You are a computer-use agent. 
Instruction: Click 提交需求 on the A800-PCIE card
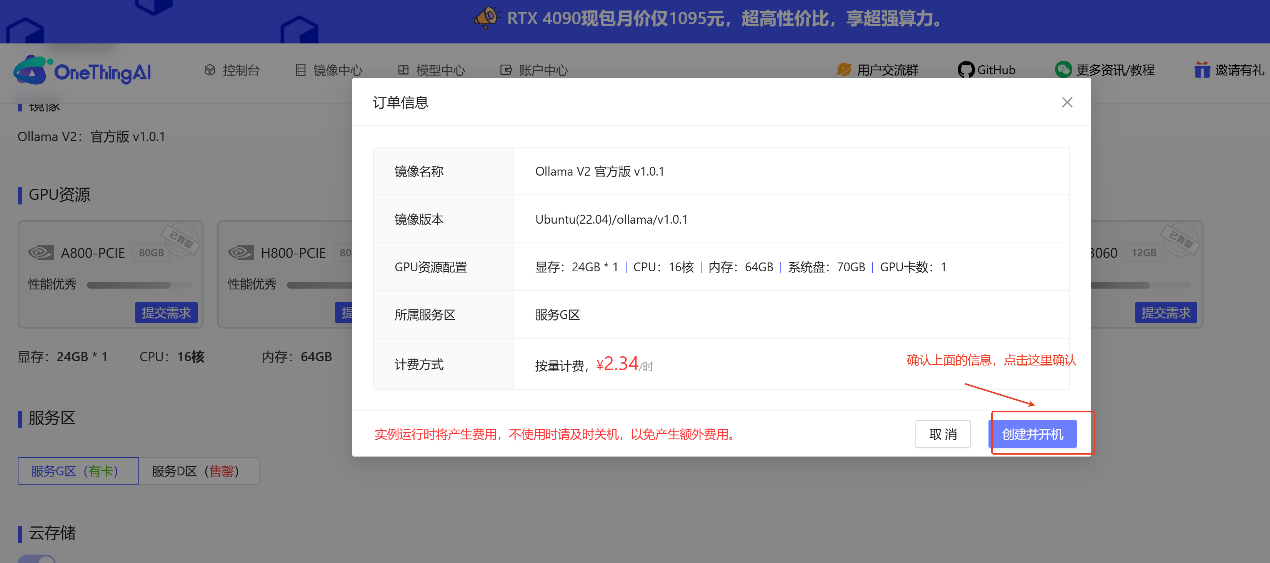pos(166,313)
